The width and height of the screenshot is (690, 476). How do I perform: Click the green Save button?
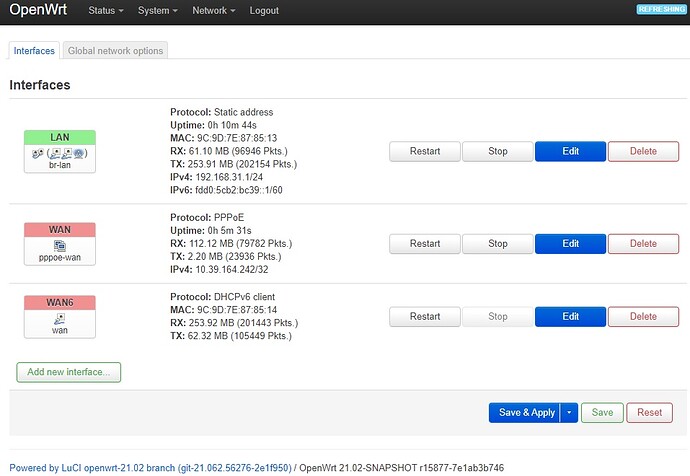[602, 413]
